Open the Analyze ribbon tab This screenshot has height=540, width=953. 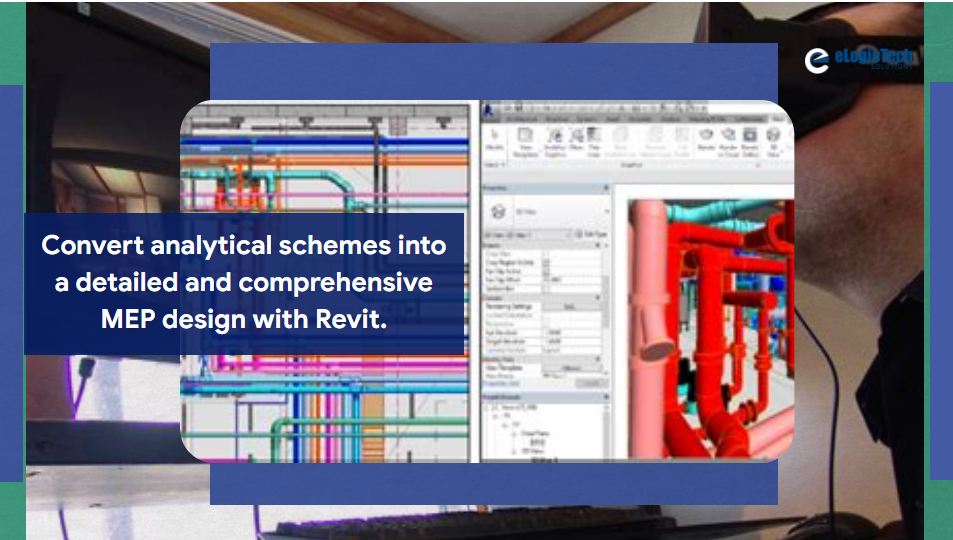(670, 119)
